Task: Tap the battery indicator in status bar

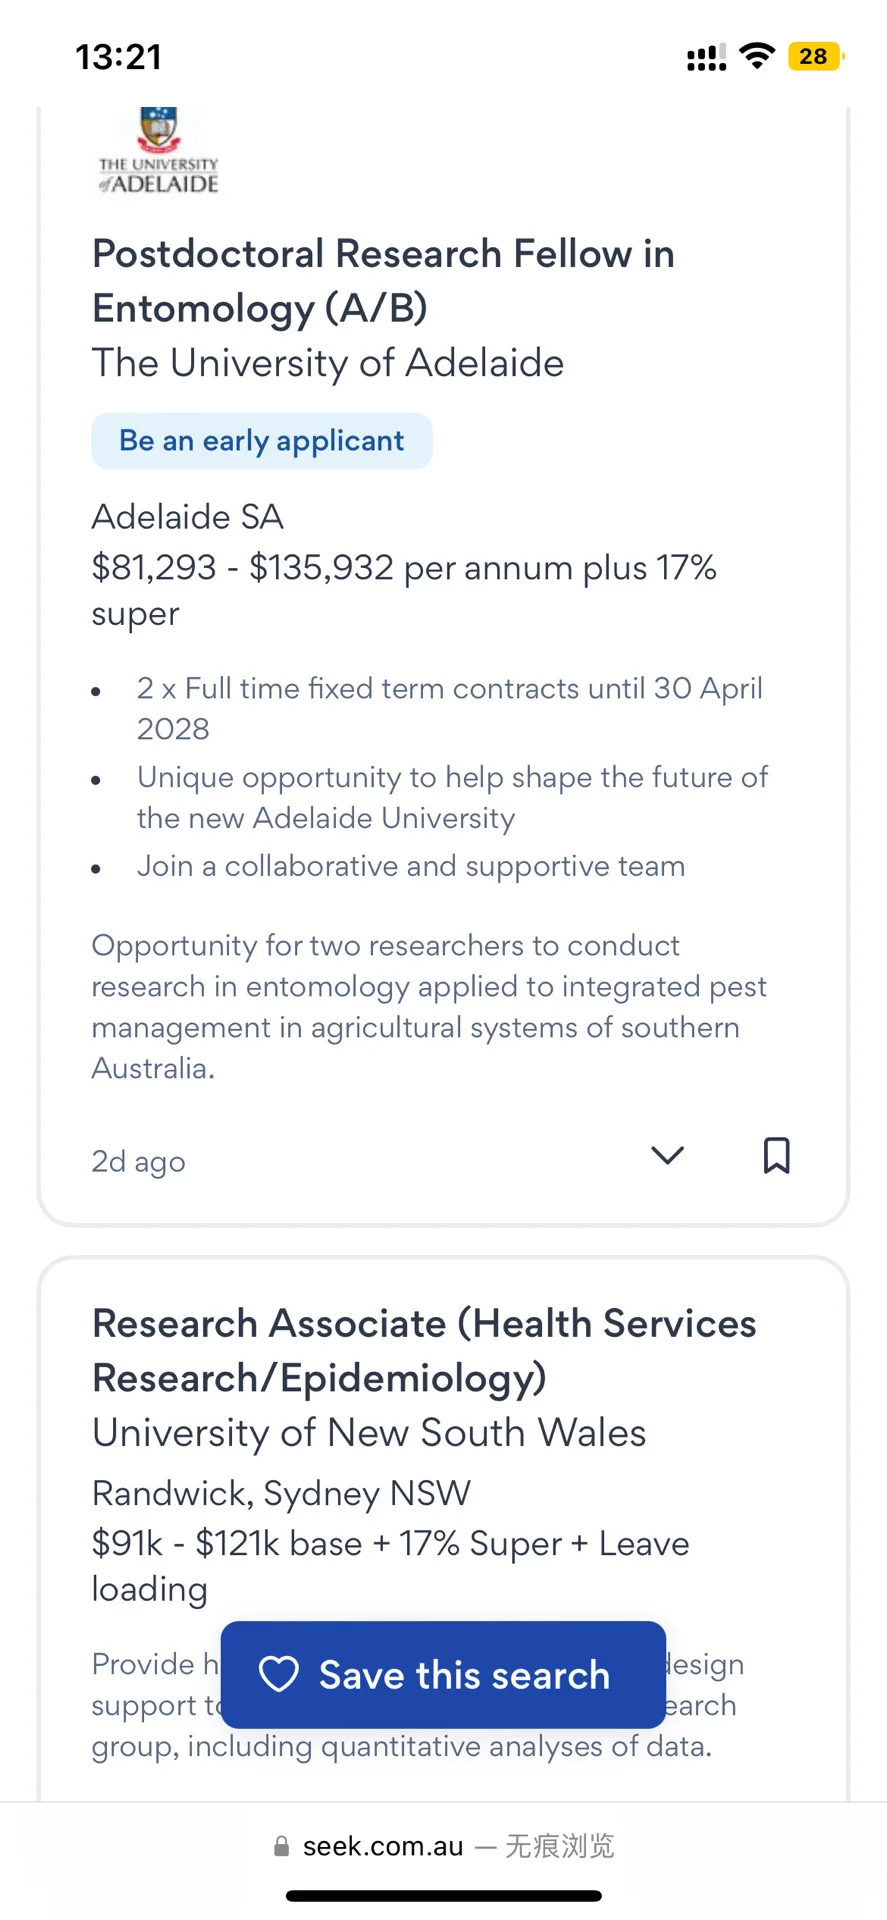Action: tap(816, 56)
